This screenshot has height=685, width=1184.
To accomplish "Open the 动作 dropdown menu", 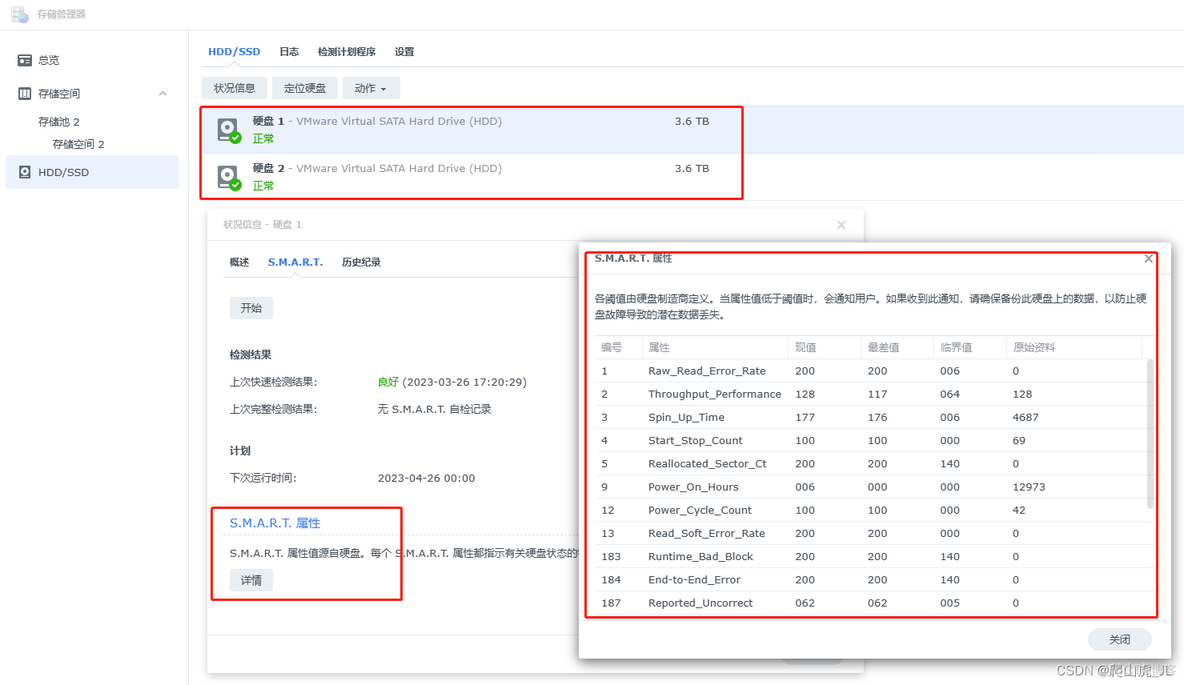I will coord(370,87).
